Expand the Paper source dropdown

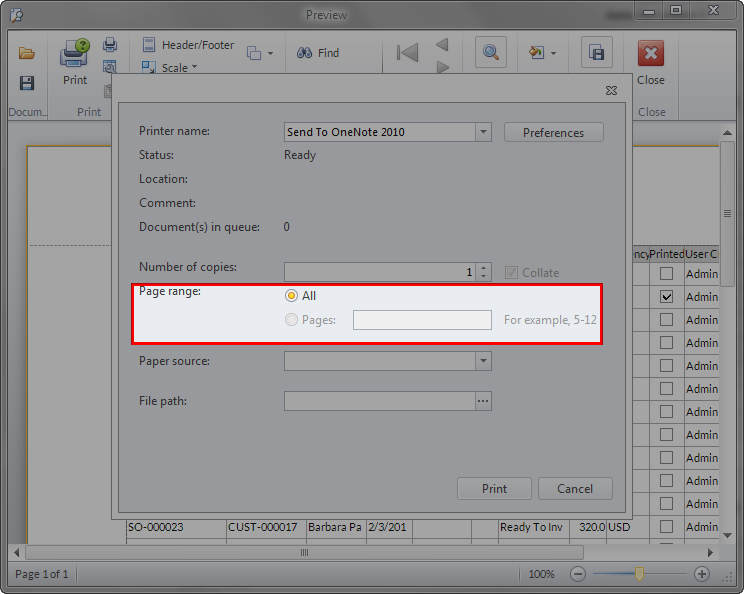[x=483, y=361]
